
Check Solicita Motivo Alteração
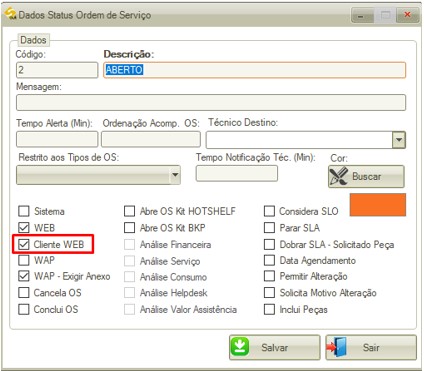tap(269, 293)
